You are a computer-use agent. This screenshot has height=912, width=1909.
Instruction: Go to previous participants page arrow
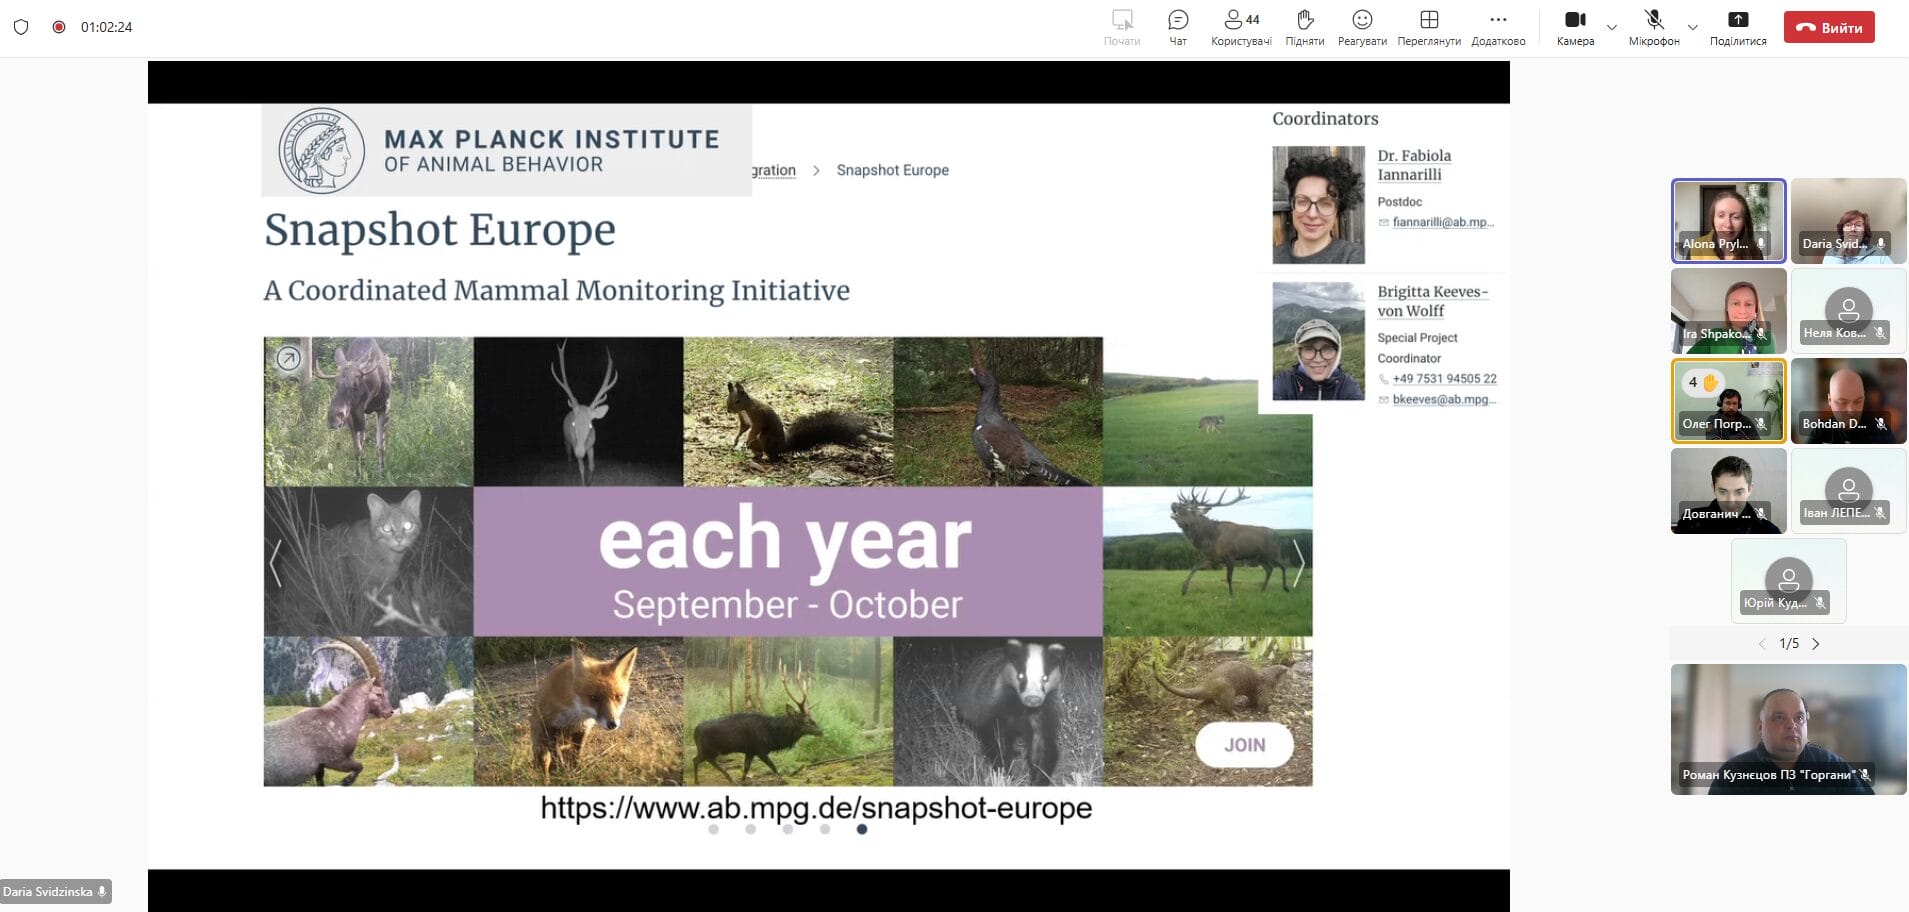1762,644
